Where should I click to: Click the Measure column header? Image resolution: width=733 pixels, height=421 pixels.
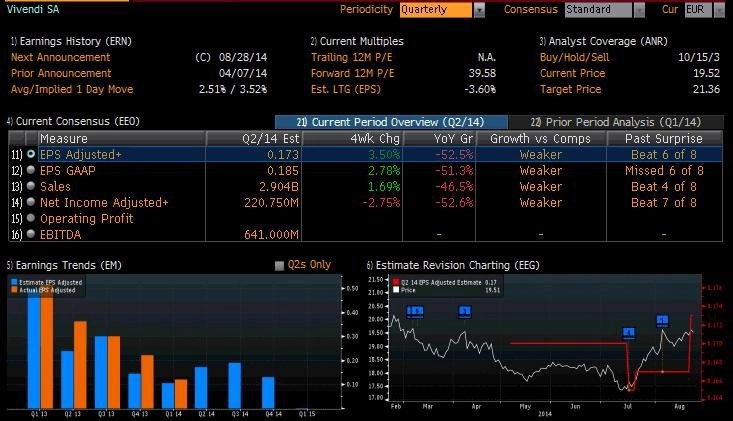[x=122, y=139]
